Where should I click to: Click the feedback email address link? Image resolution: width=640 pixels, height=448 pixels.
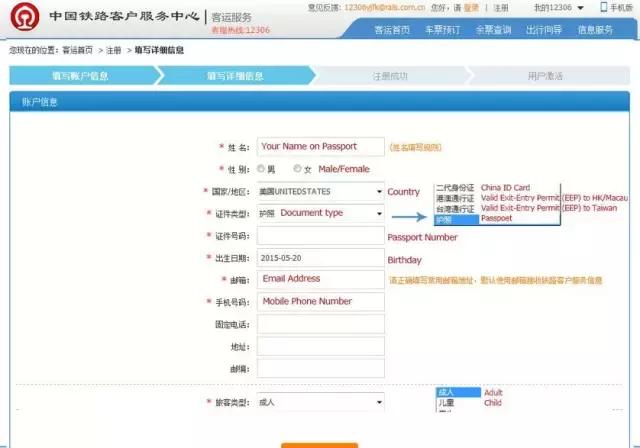(x=384, y=7)
